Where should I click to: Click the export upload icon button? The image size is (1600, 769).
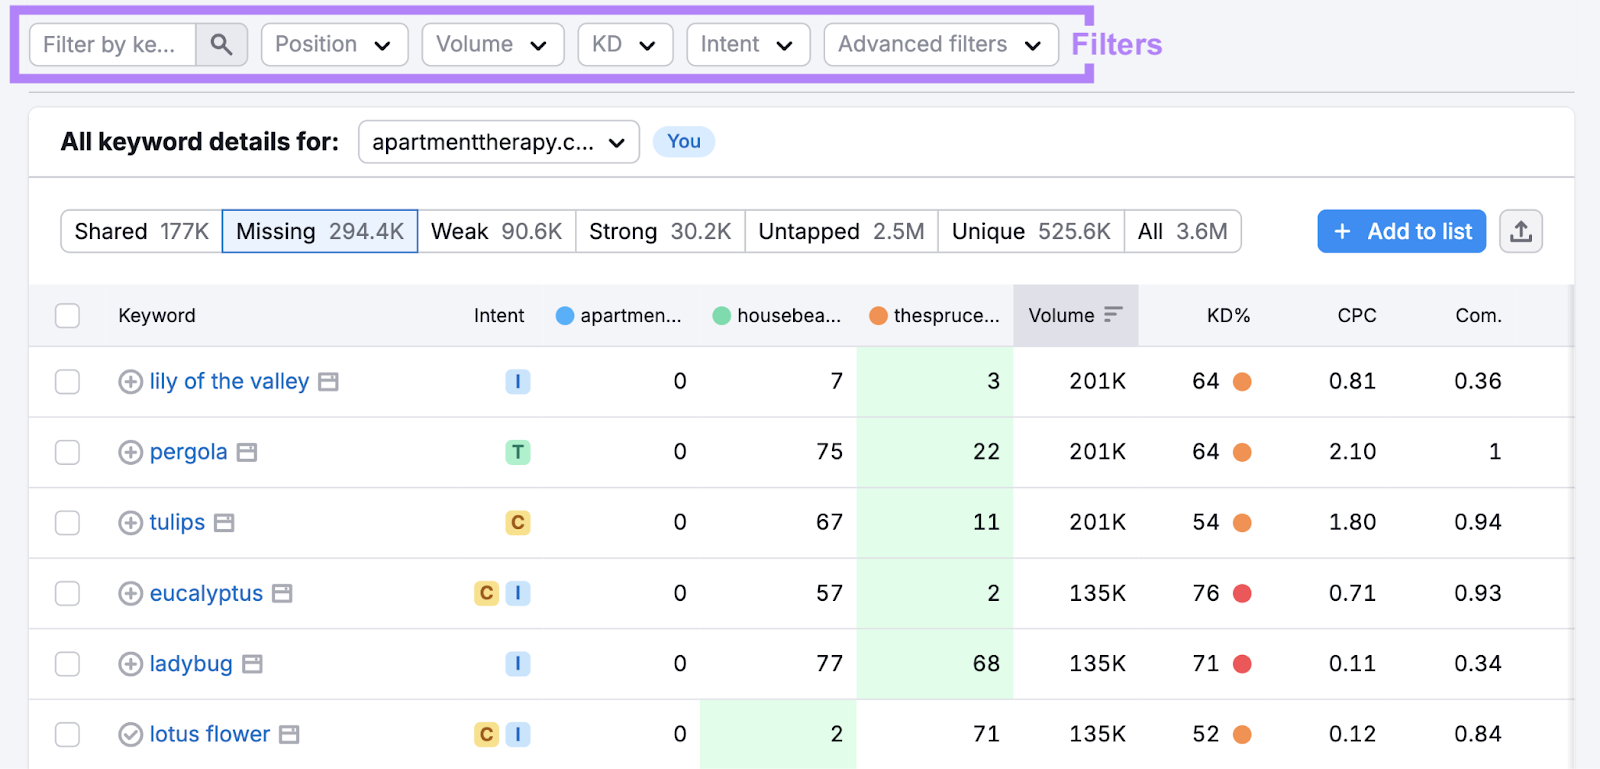point(1520,232)
